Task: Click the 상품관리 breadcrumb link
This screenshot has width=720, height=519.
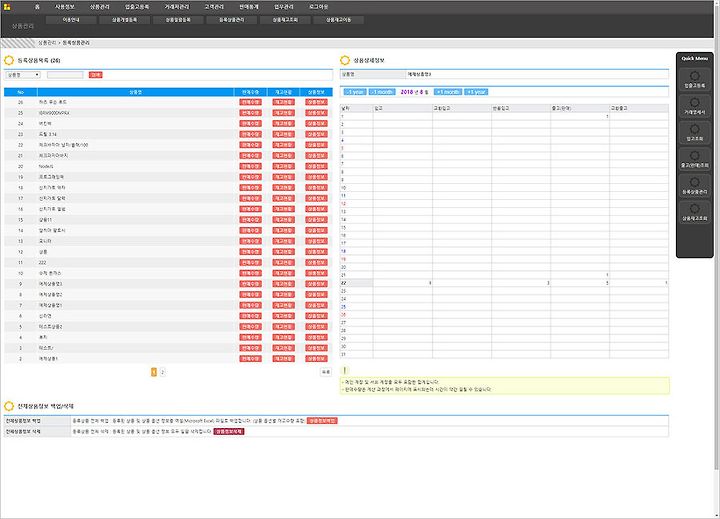Action: click(x=47, y=43)
